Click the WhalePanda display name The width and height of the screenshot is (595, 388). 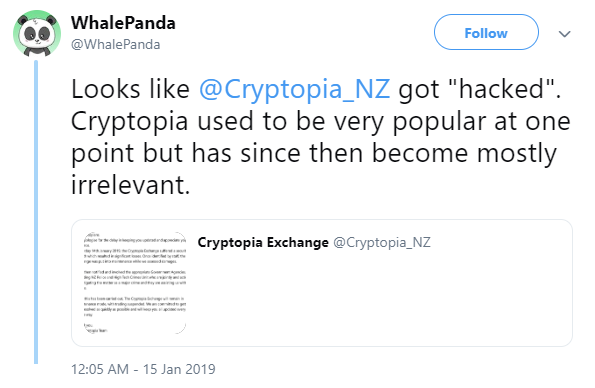pos(123,23)
